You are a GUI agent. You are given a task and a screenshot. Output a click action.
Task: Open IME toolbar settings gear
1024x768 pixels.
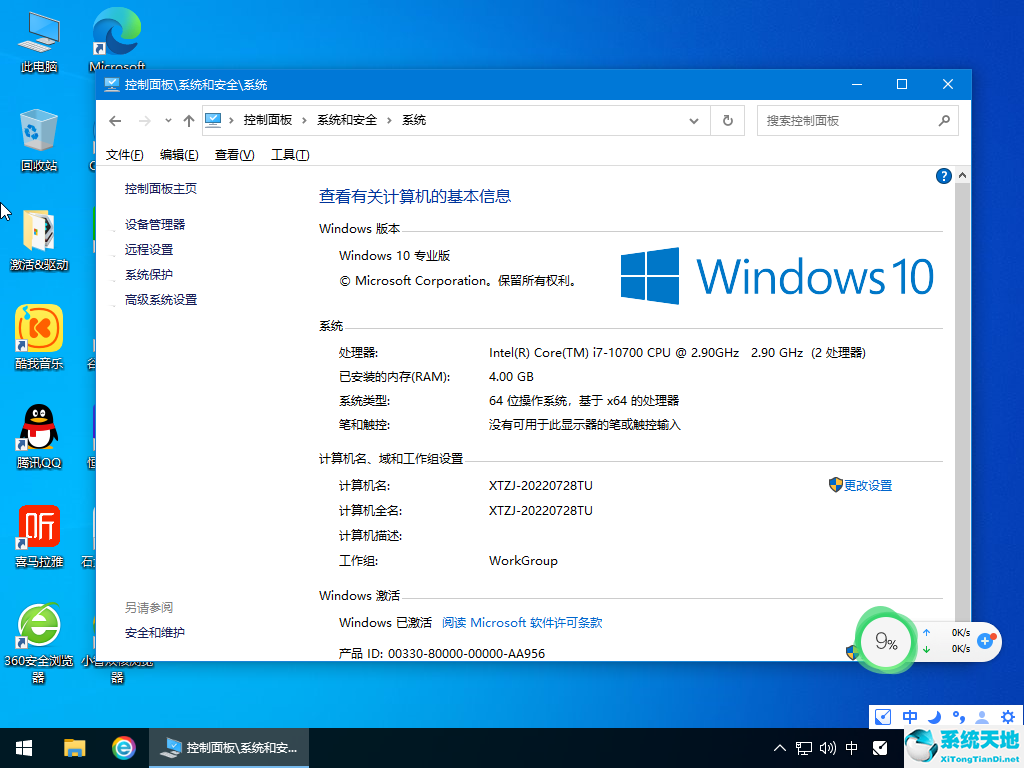(1008, 717)
